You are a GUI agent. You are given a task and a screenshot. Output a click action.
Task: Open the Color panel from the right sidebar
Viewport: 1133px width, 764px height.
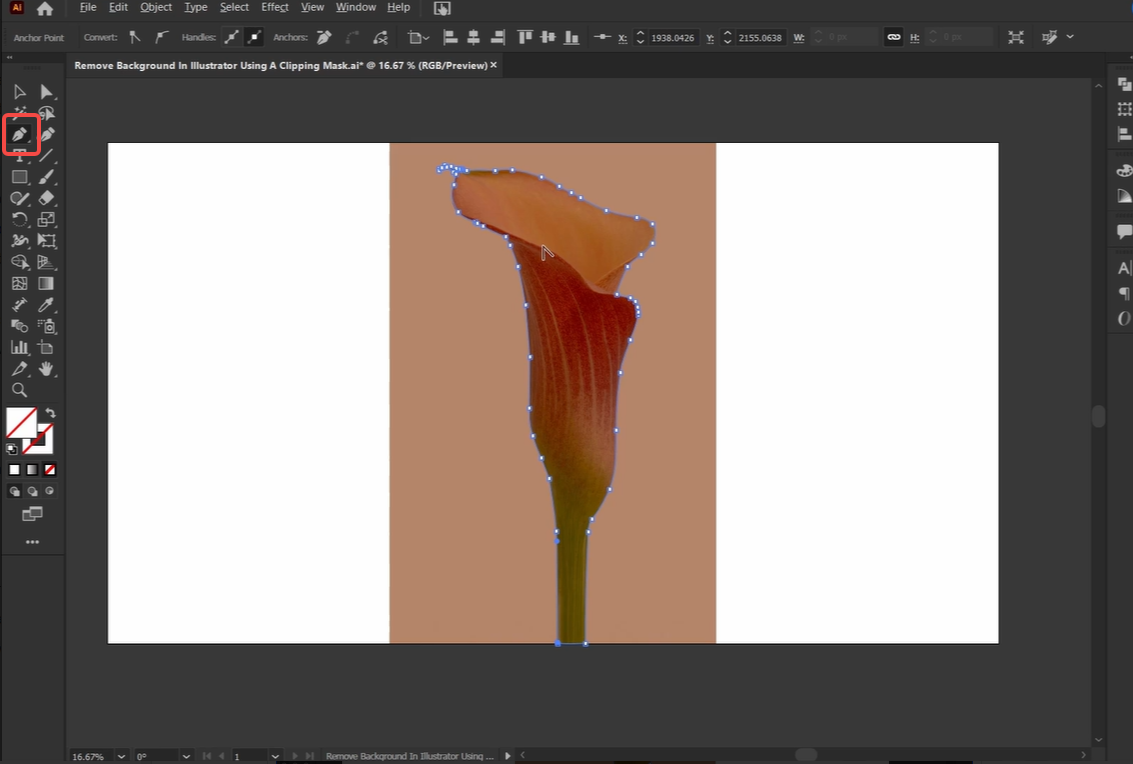pyautogui.click(x=1122, y=170)
